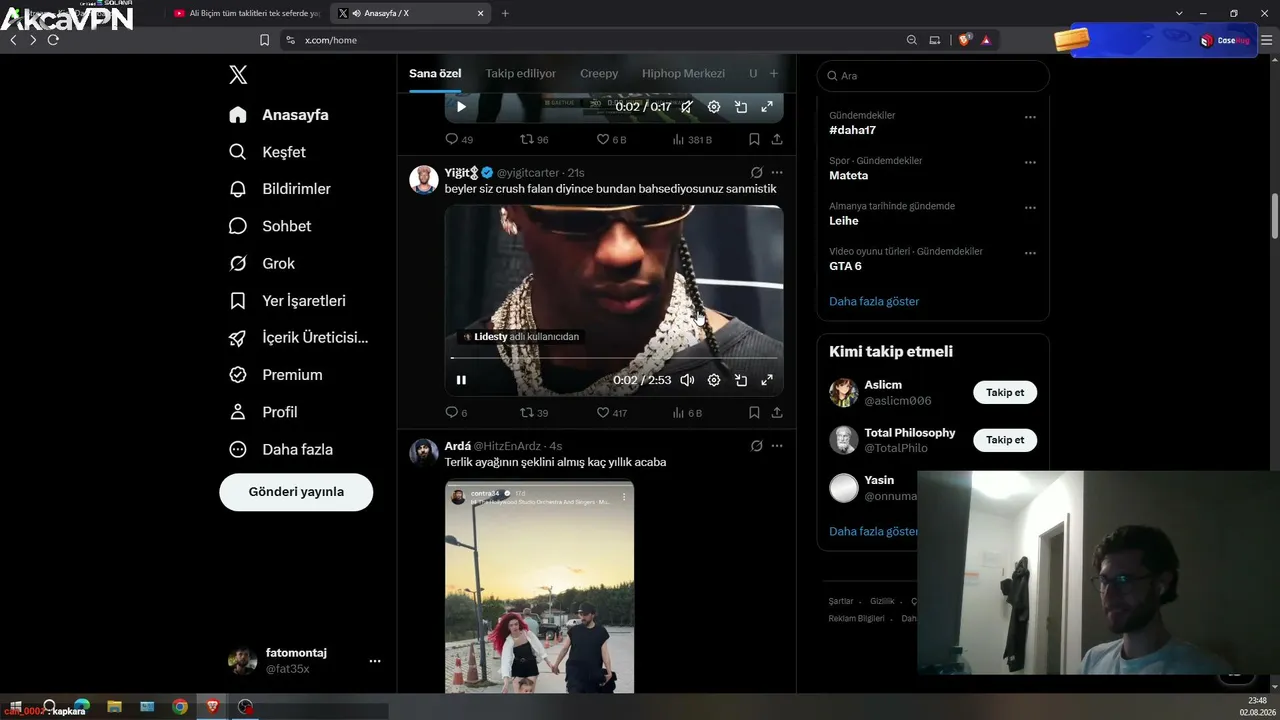Select the Hiphop Merkezi tab
The width and height of the screenshot is (1280, 720).
pyautogui.click(x=683, y=73)
